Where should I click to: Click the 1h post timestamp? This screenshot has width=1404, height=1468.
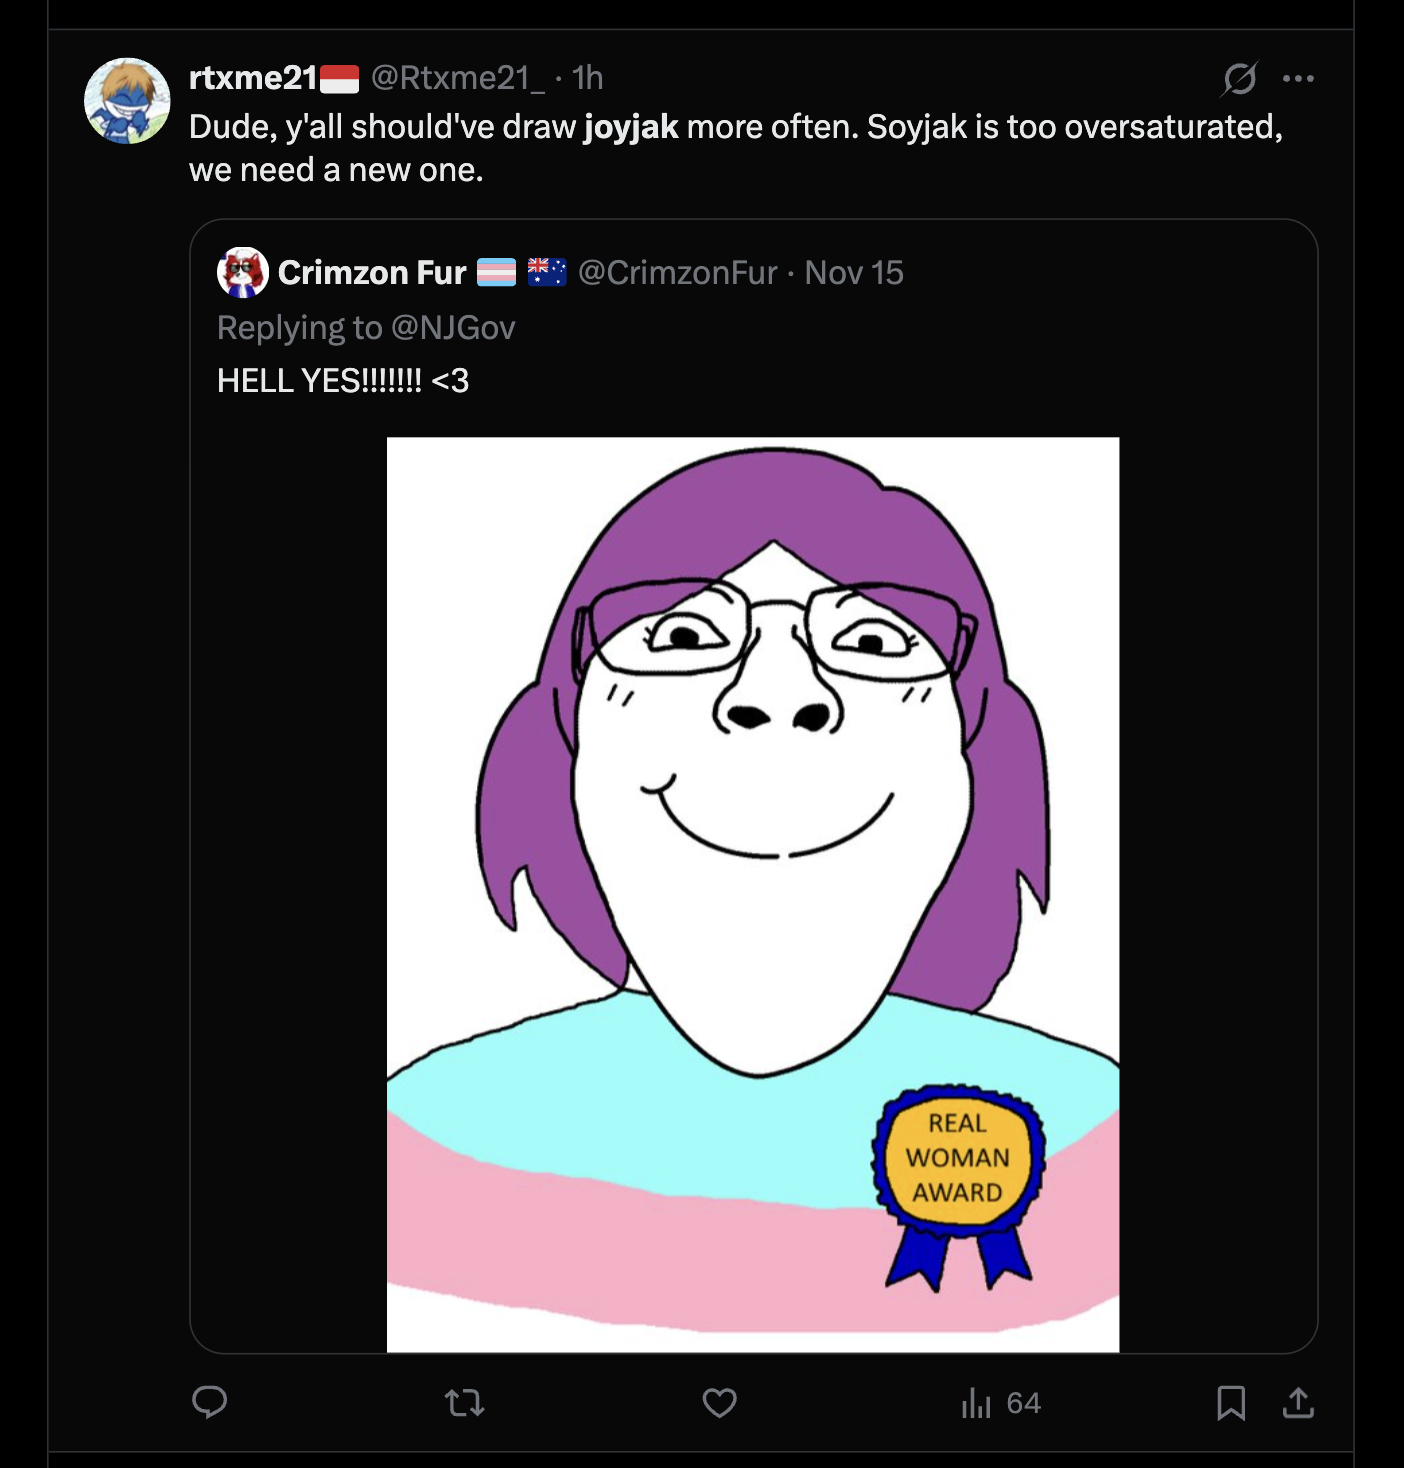click(x=588, y=78)
